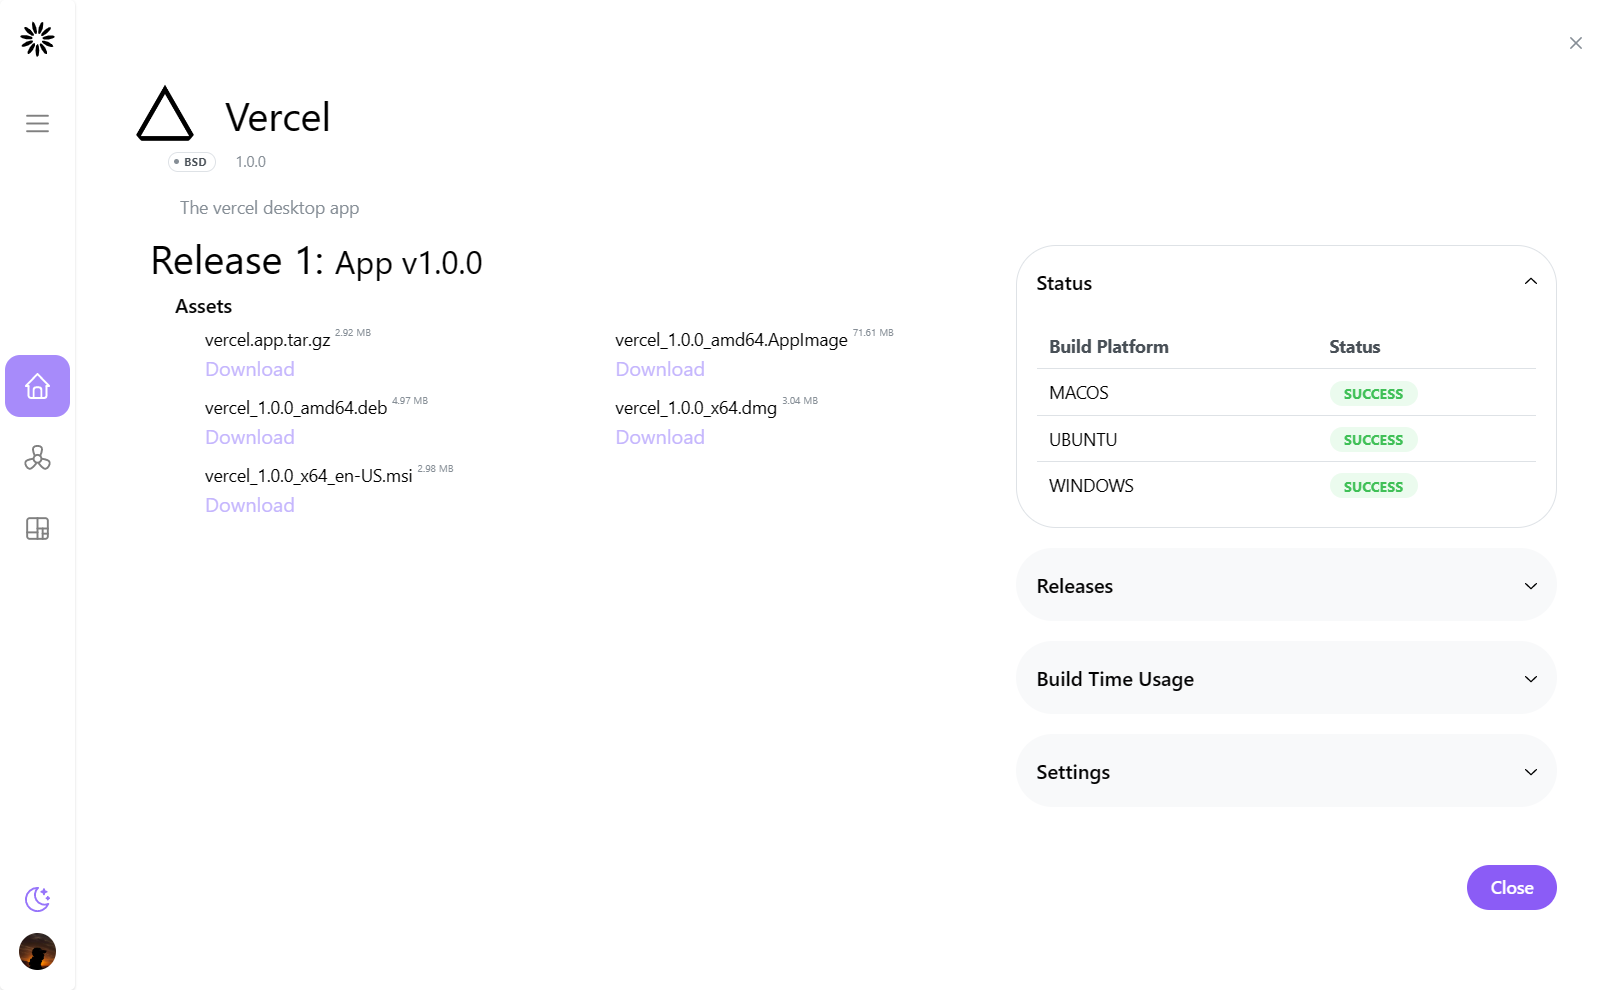Collapse the Status panel chevron
The width and height of the screenshot is (1607, 990).
point(1530,282)
